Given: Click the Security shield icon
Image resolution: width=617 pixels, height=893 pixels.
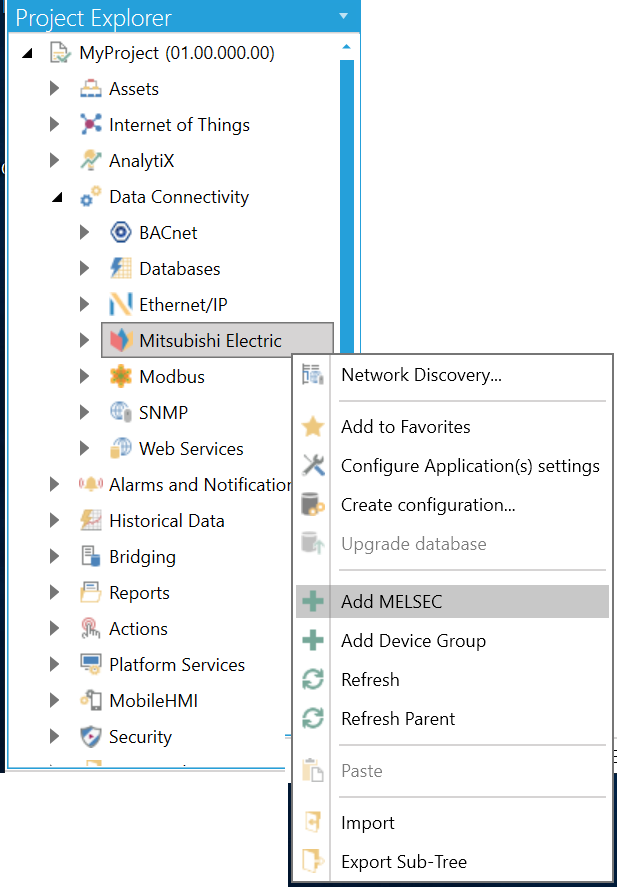Looking at the screenshot, I should pyautogui.click(x=91, y=736).
